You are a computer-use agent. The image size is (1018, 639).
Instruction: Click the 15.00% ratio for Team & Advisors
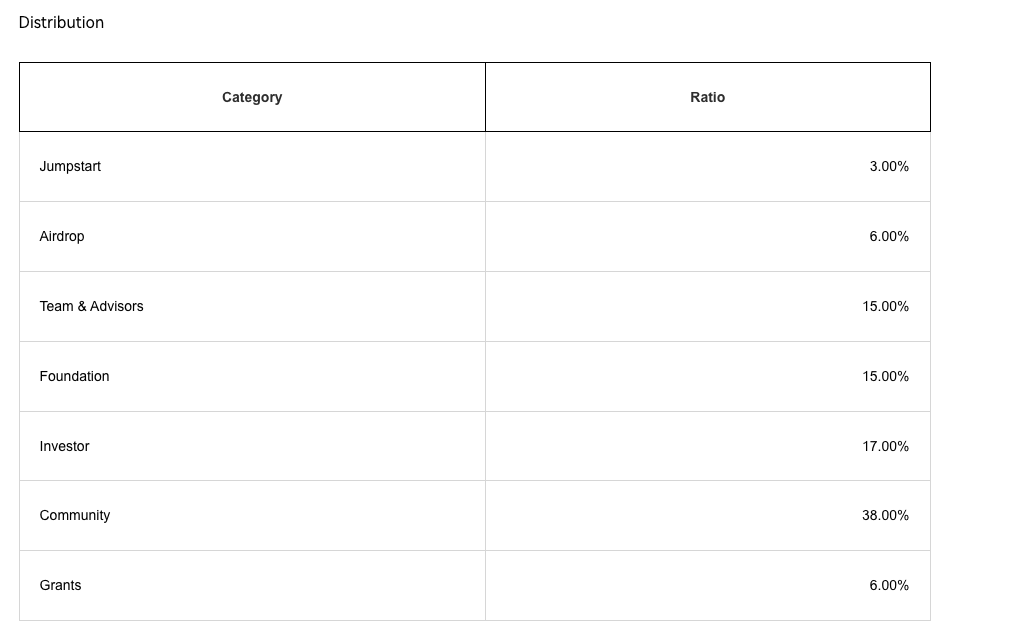885,306
